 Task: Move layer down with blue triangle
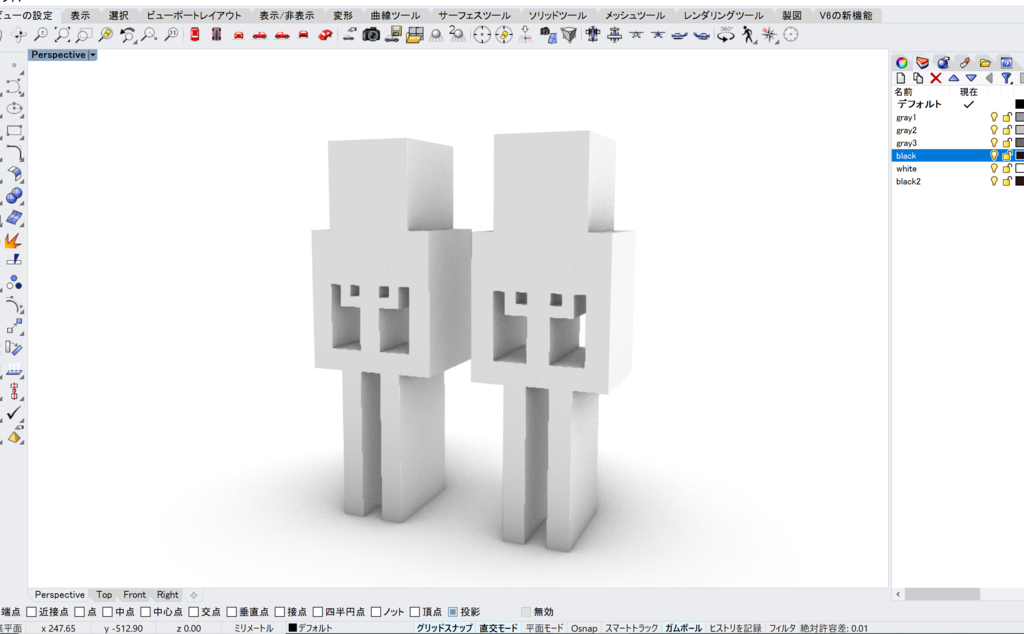(x=971, y=78)
